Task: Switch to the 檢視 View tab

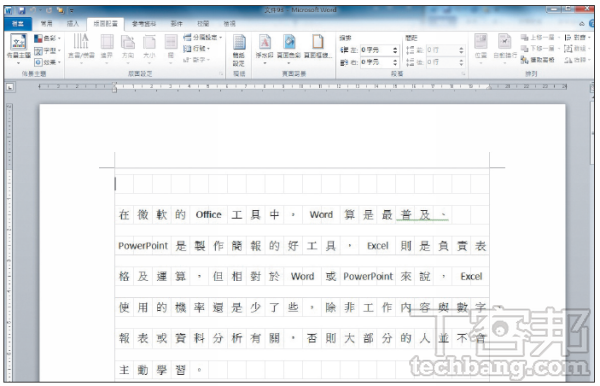Action: (230, 24)
